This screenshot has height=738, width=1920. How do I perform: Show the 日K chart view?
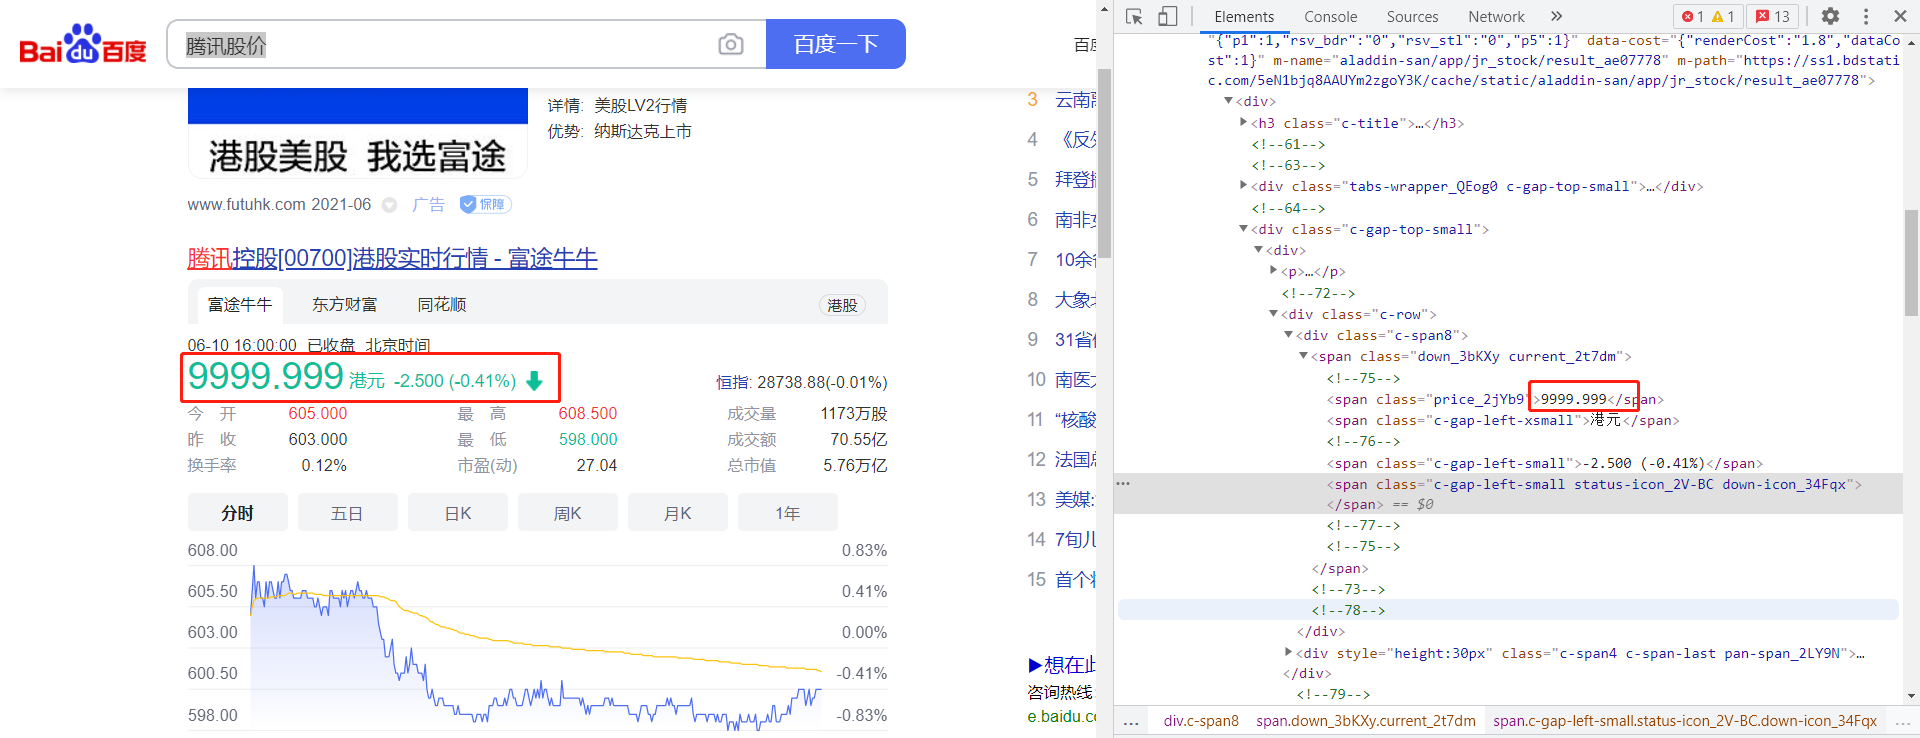click(x=458, y=513)
